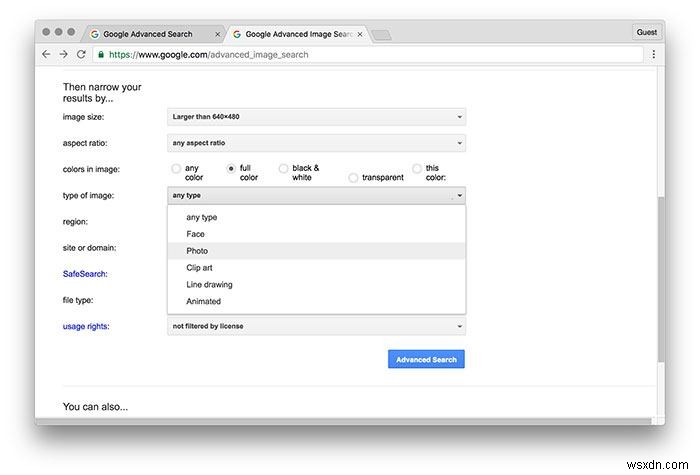Click the secure padlock icon in address bar

(101, 54)
